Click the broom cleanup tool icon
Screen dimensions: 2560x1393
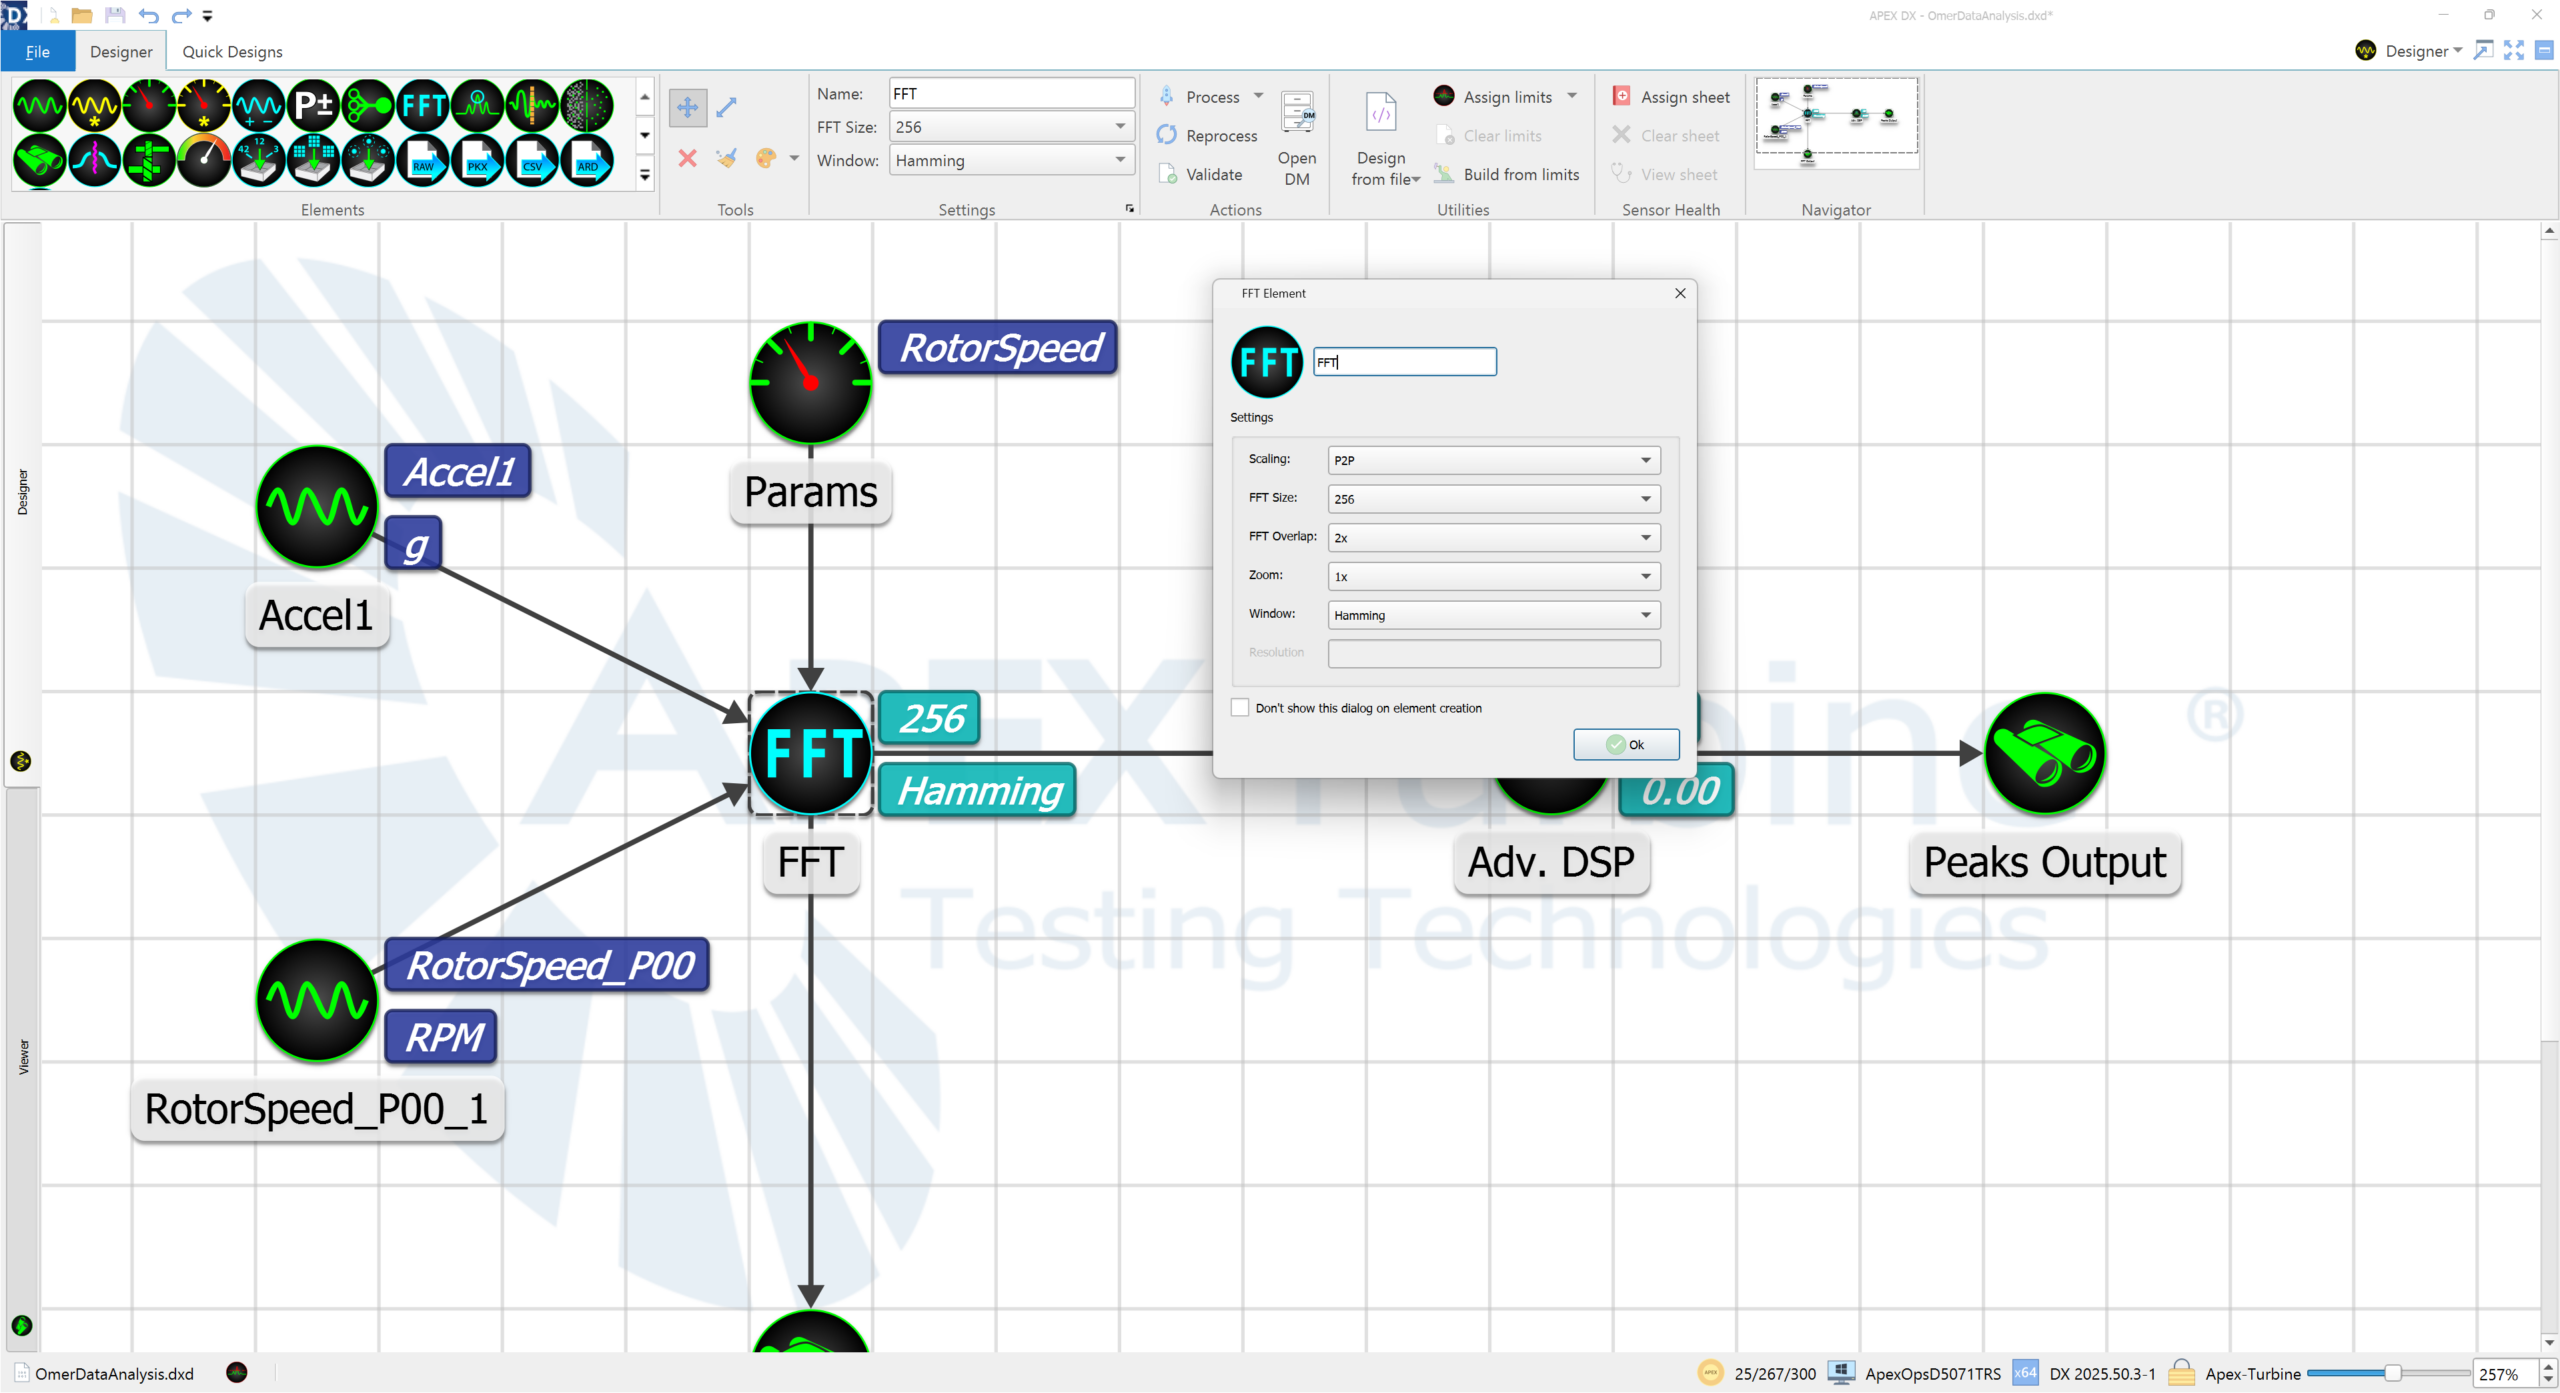[727, 158]
